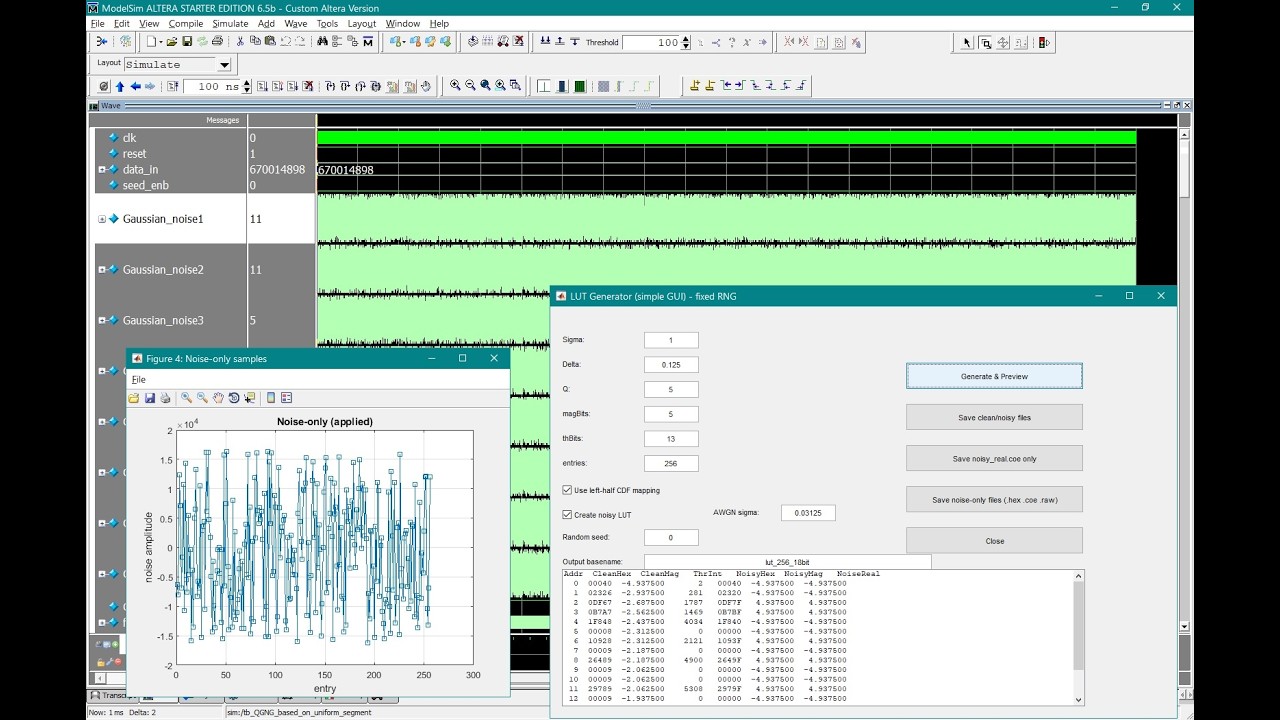Click the thBits input field showing 13
The image size is (1280, 720).
[x=671, y=438]
